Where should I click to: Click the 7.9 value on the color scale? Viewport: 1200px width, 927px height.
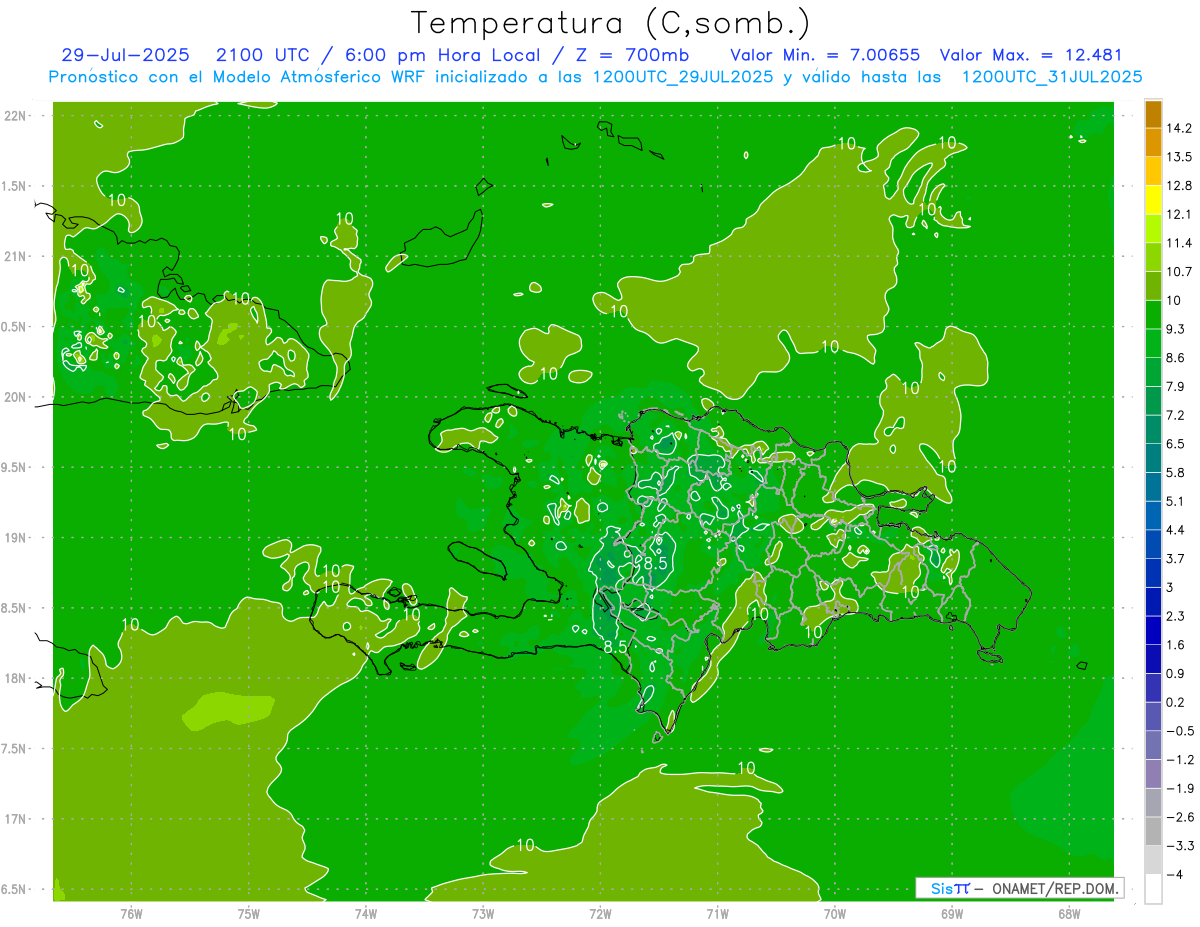point(1177,386)
